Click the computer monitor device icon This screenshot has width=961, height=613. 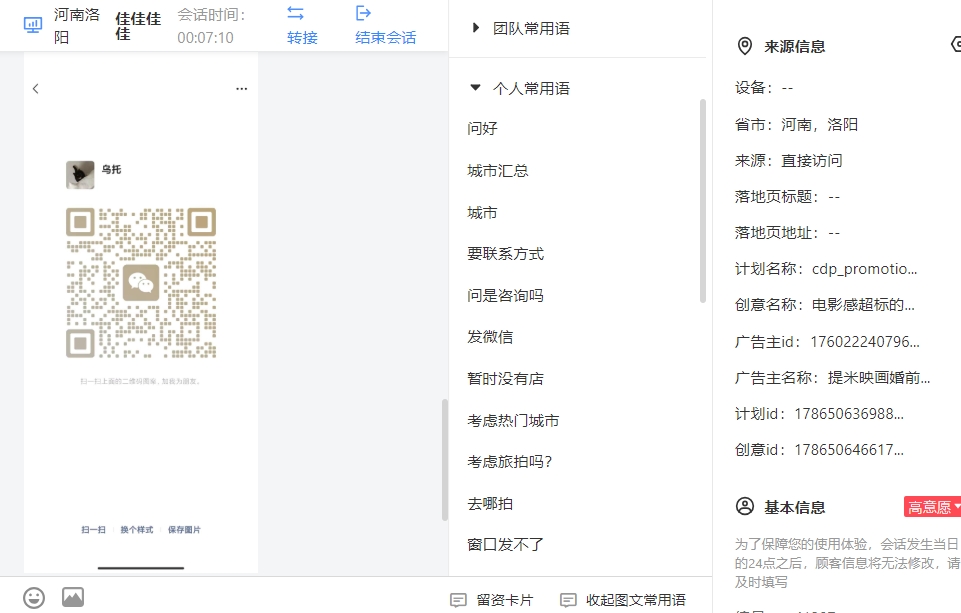coord(32,25)
